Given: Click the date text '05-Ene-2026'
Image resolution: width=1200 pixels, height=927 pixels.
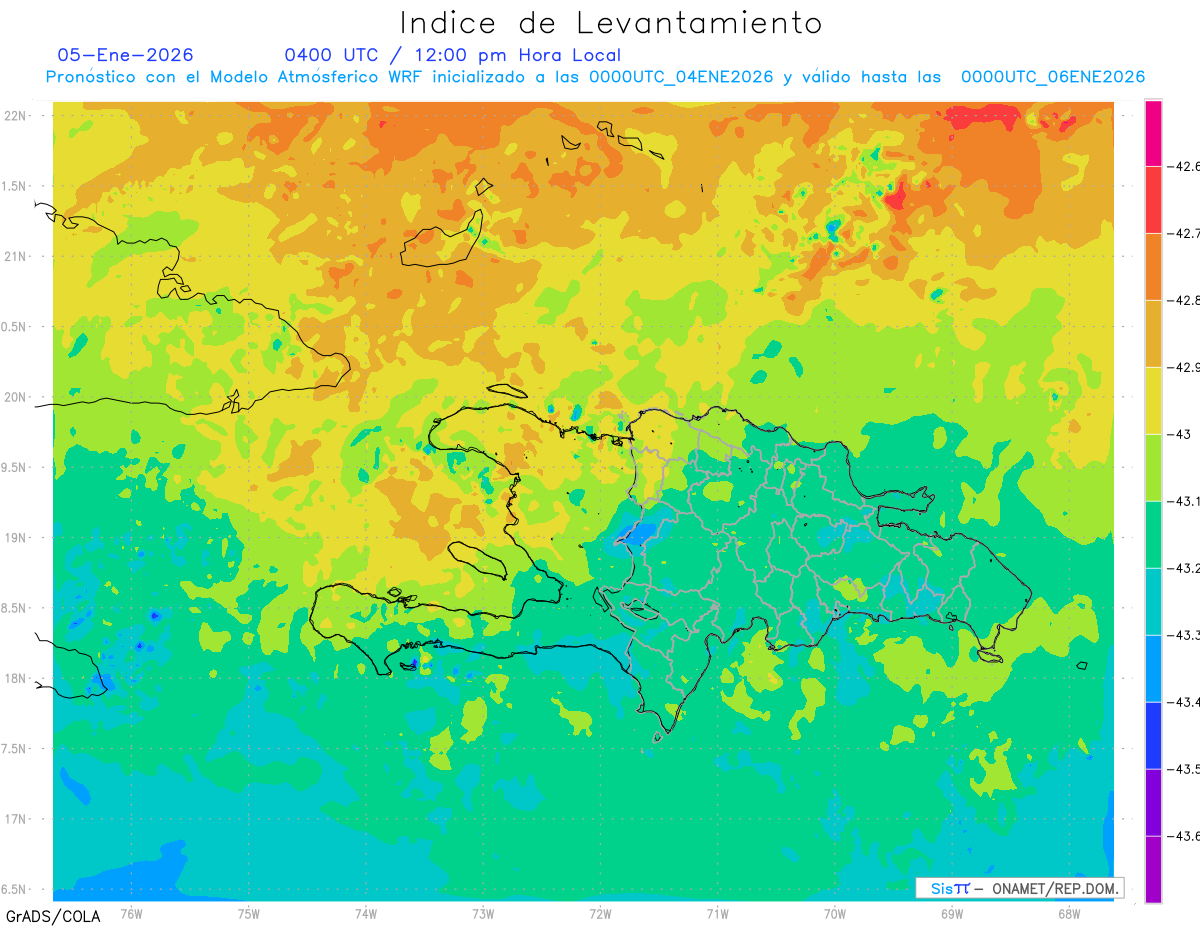Looking at the screenshot, I should 125,55.
